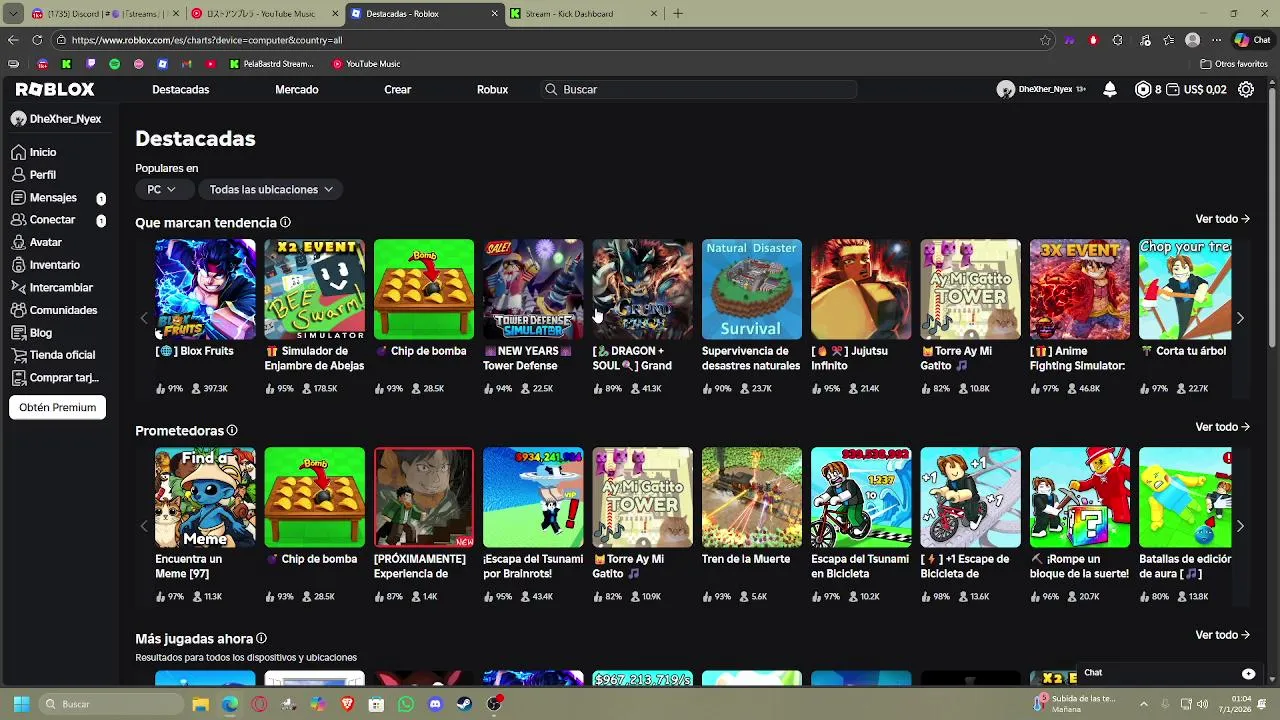Viewport: 1280px width, 720px height.
Task: Open browser extensions puzzle icon
Action: tap(1117, 40)
